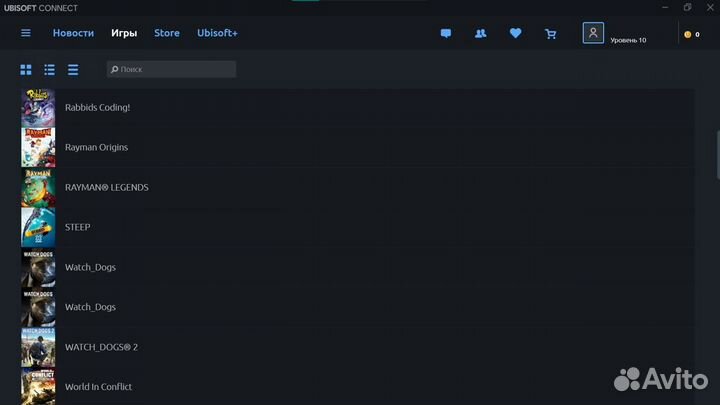
Task: Select STEEP in the games list
Action: [77, 227]
